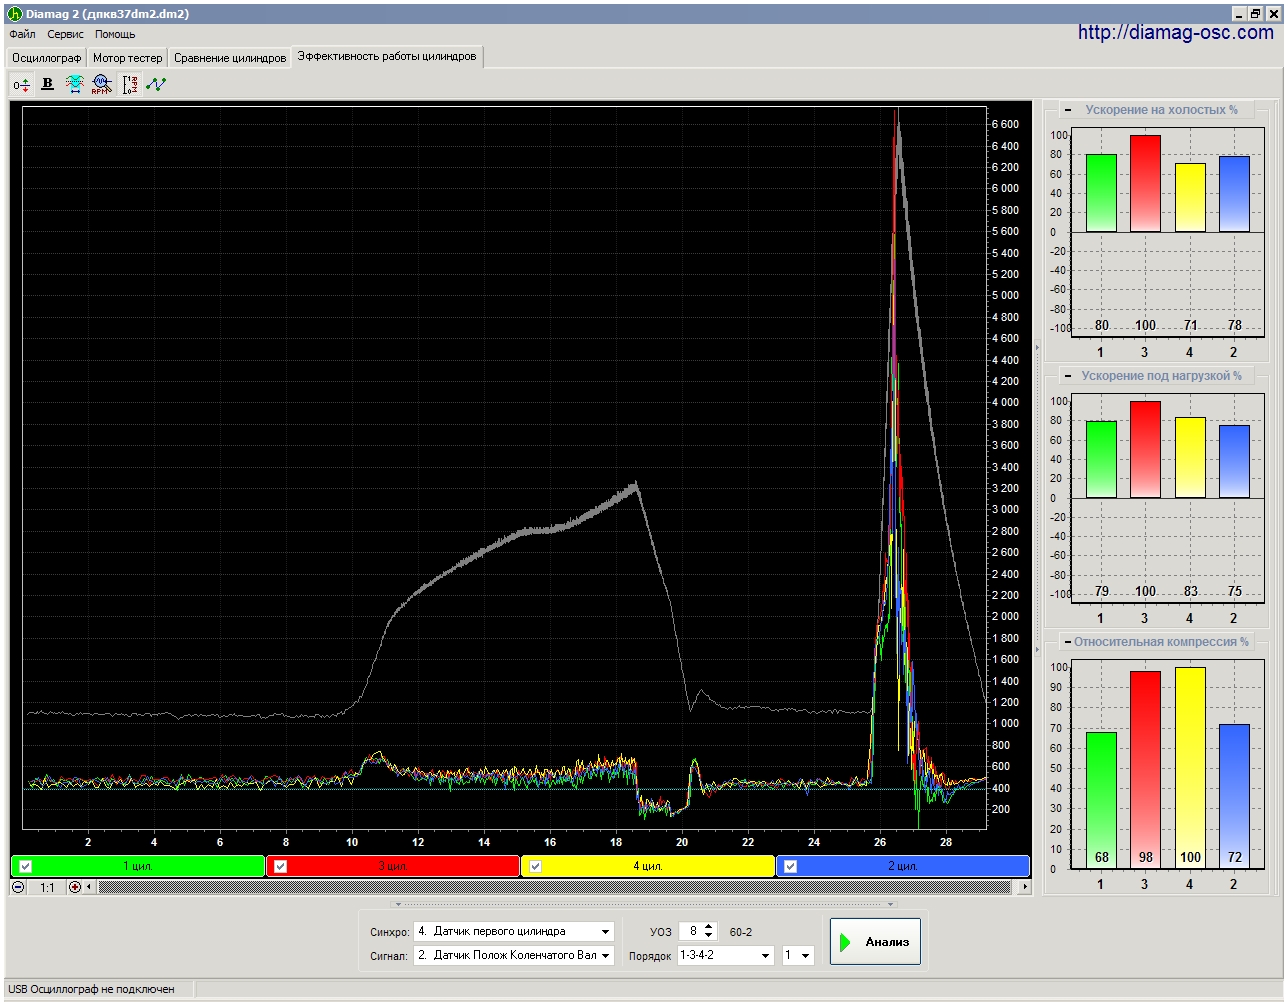Click the horizontal scrollbar right arrow

1023,887
